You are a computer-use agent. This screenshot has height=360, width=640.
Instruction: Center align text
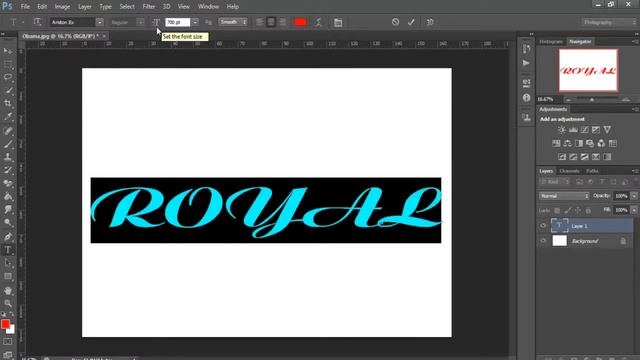[271, 22]
